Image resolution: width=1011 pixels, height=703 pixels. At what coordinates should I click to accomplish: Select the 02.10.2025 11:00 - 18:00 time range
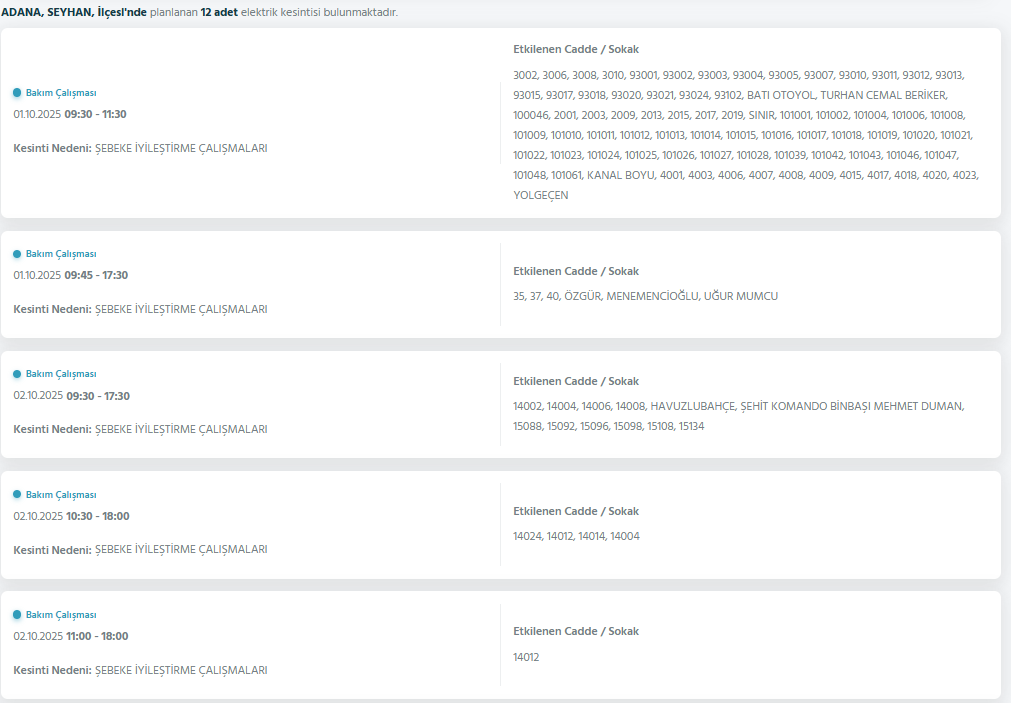pos(70,636)
